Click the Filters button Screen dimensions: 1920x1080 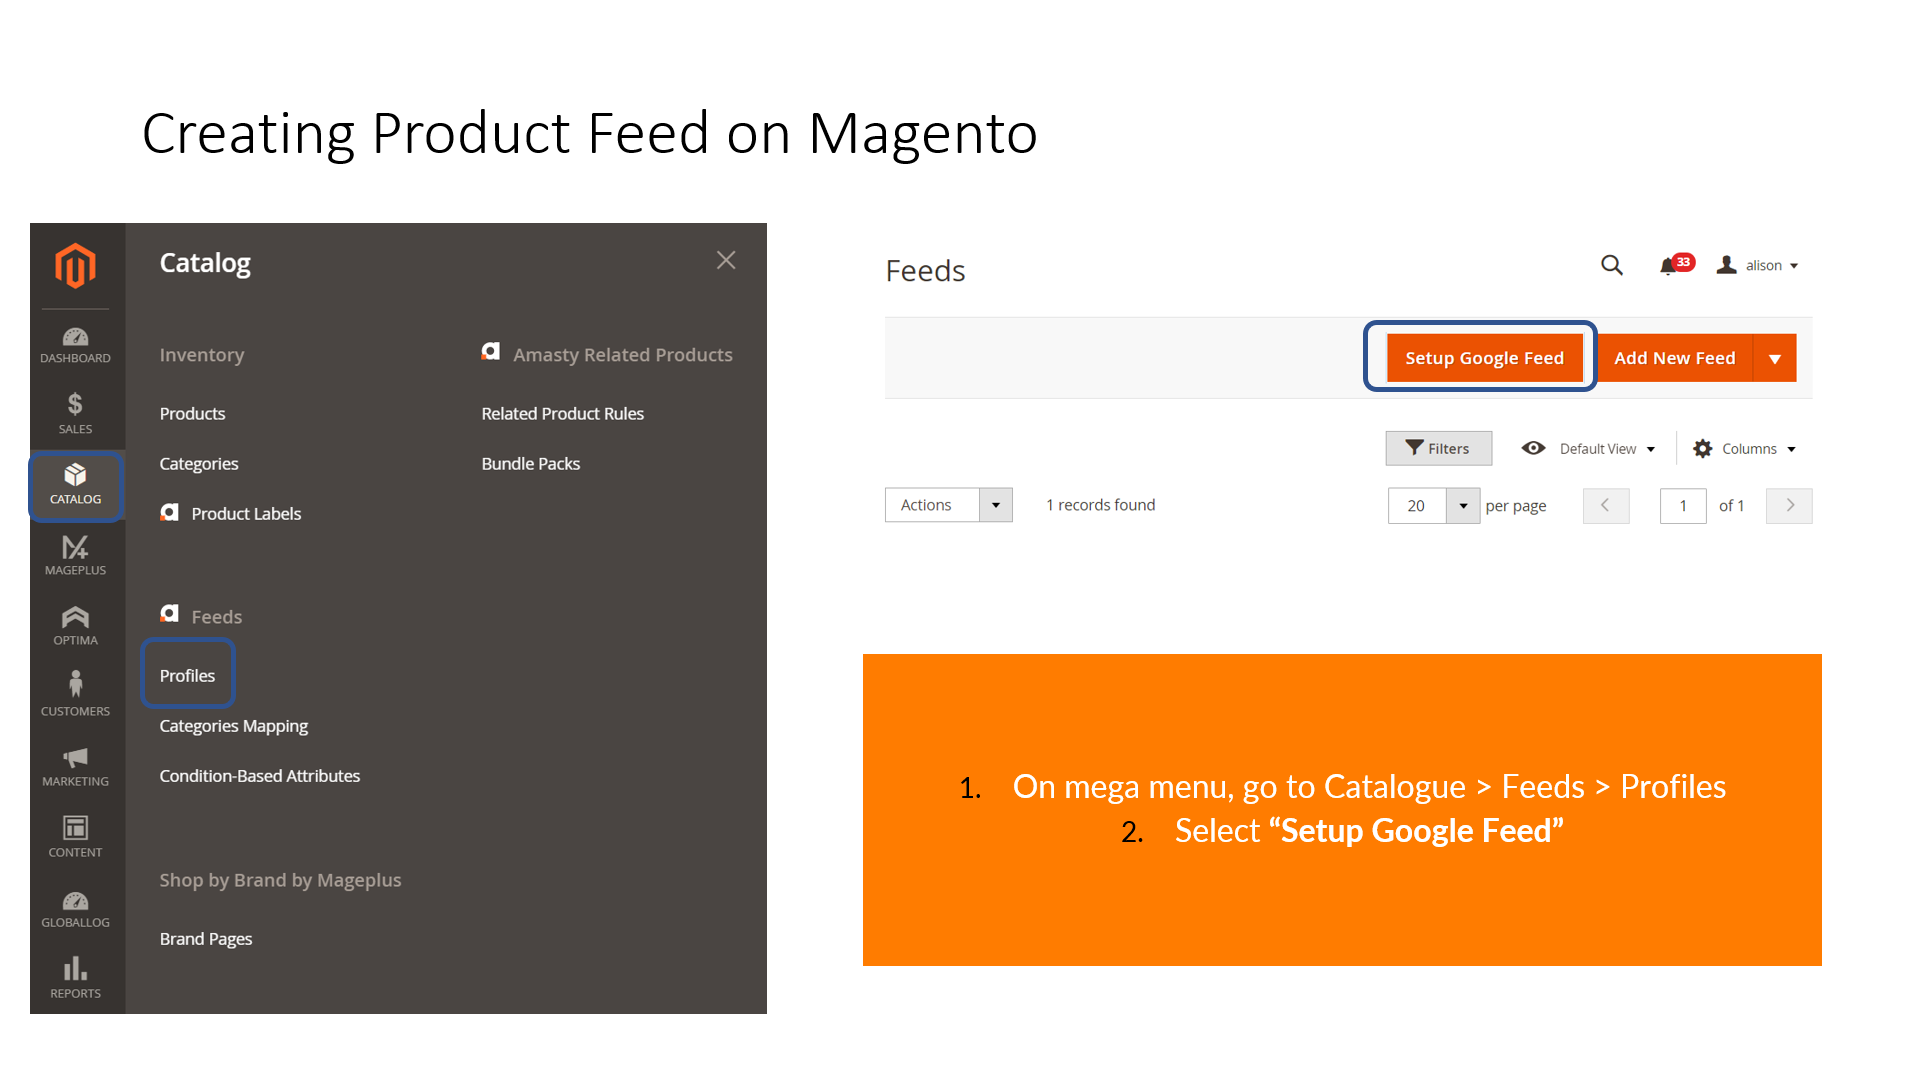point(1438,449)
